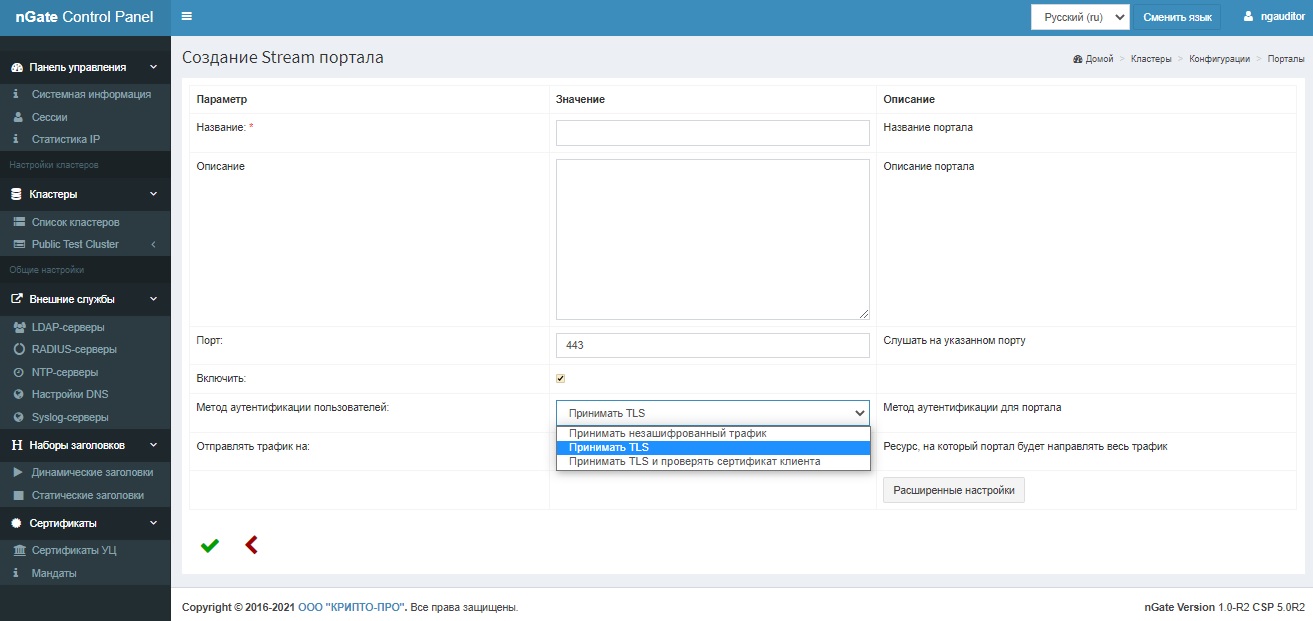Click the Конфигурации breadcrumb link

[x=1219, y=59]
